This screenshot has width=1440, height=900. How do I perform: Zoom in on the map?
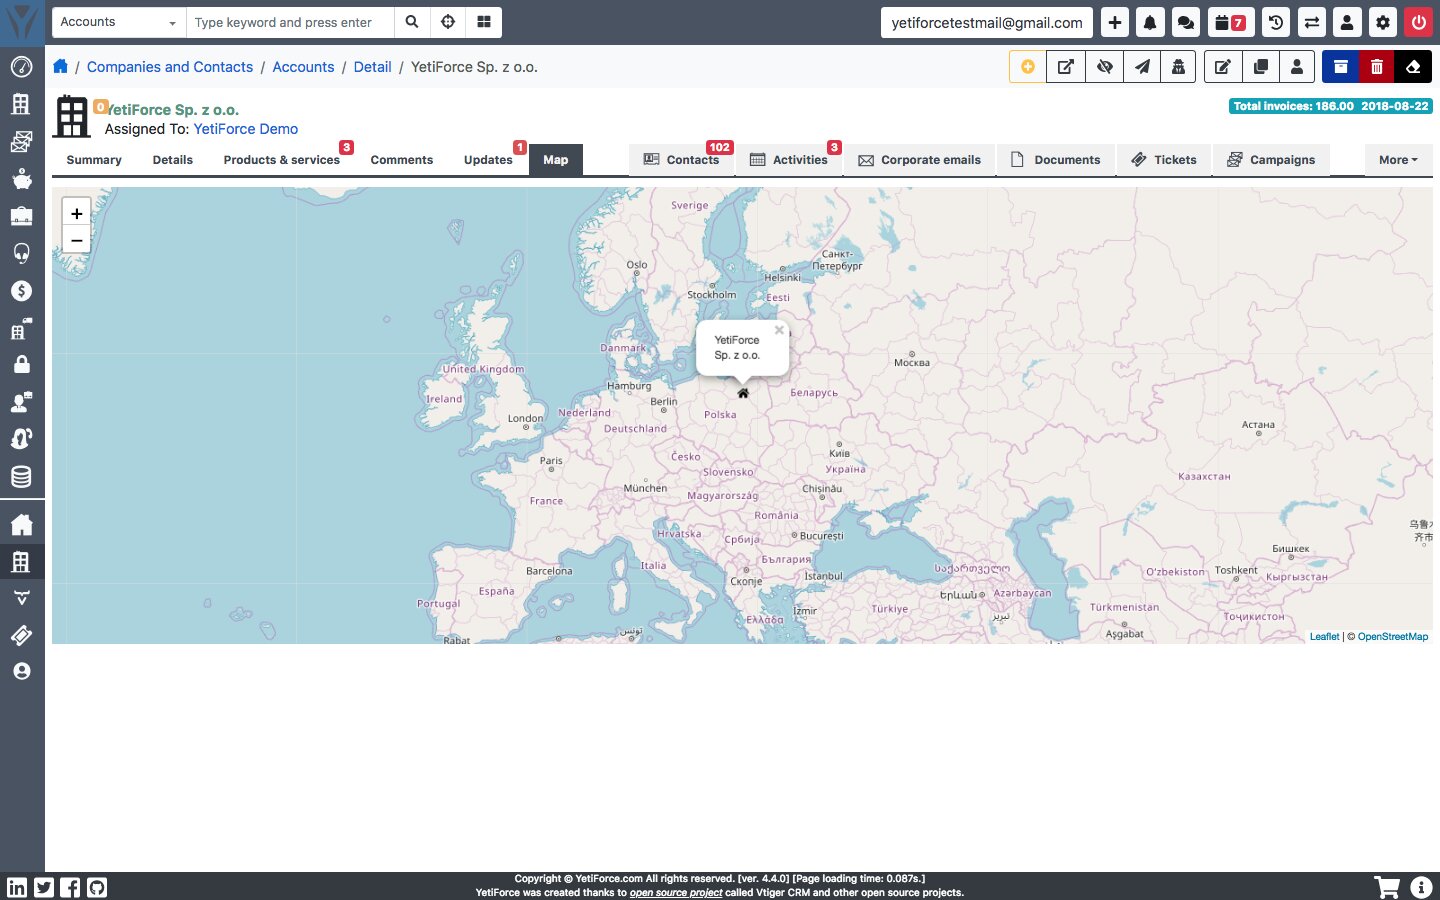click(77, 213)
